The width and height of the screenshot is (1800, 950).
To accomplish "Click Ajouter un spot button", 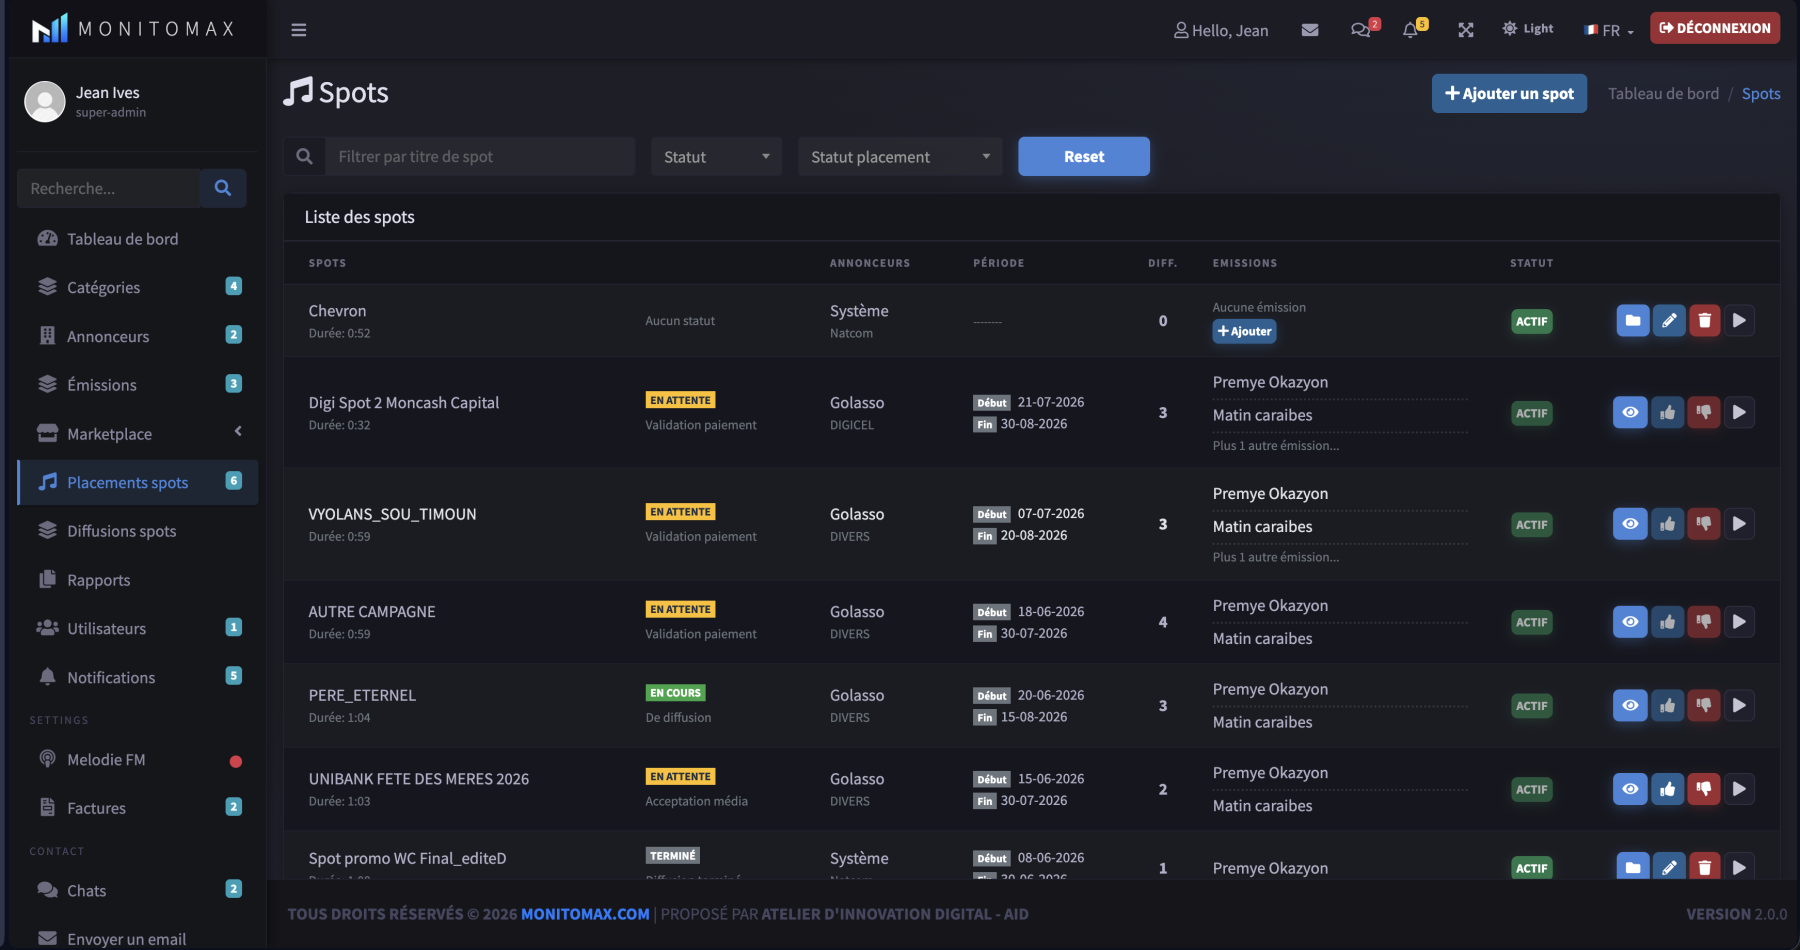I will [x=1509, y=94].
